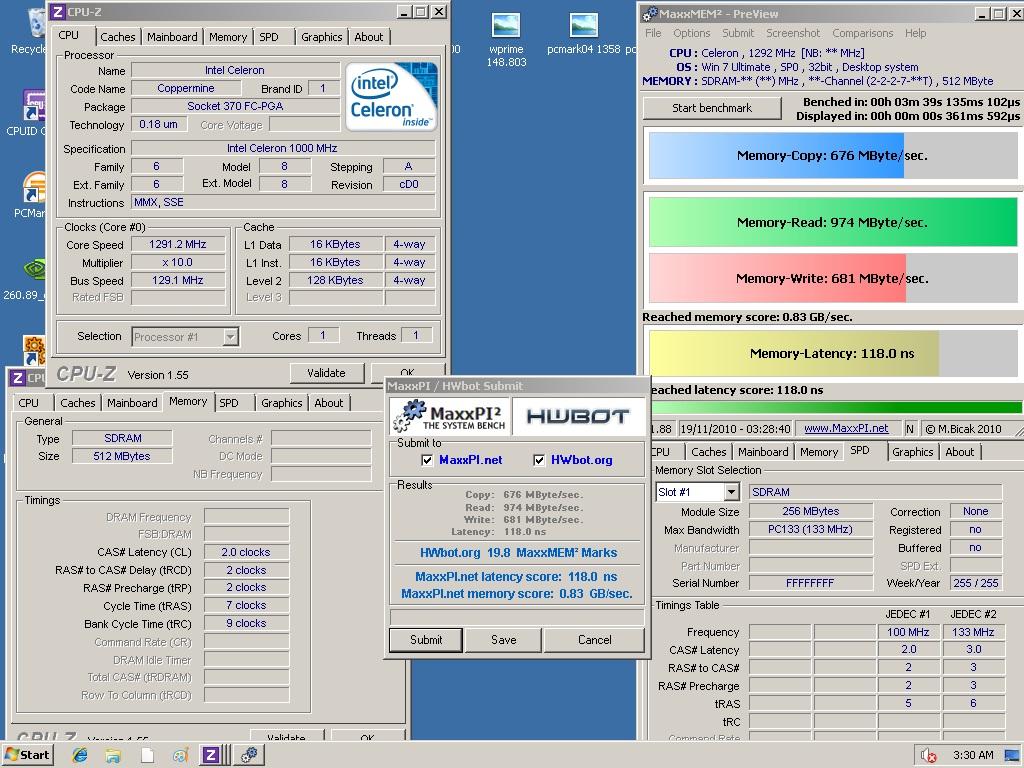1024x768 pixels.
Task: Open Memory tab in top CPU-Z window
Action: (228, 37)
